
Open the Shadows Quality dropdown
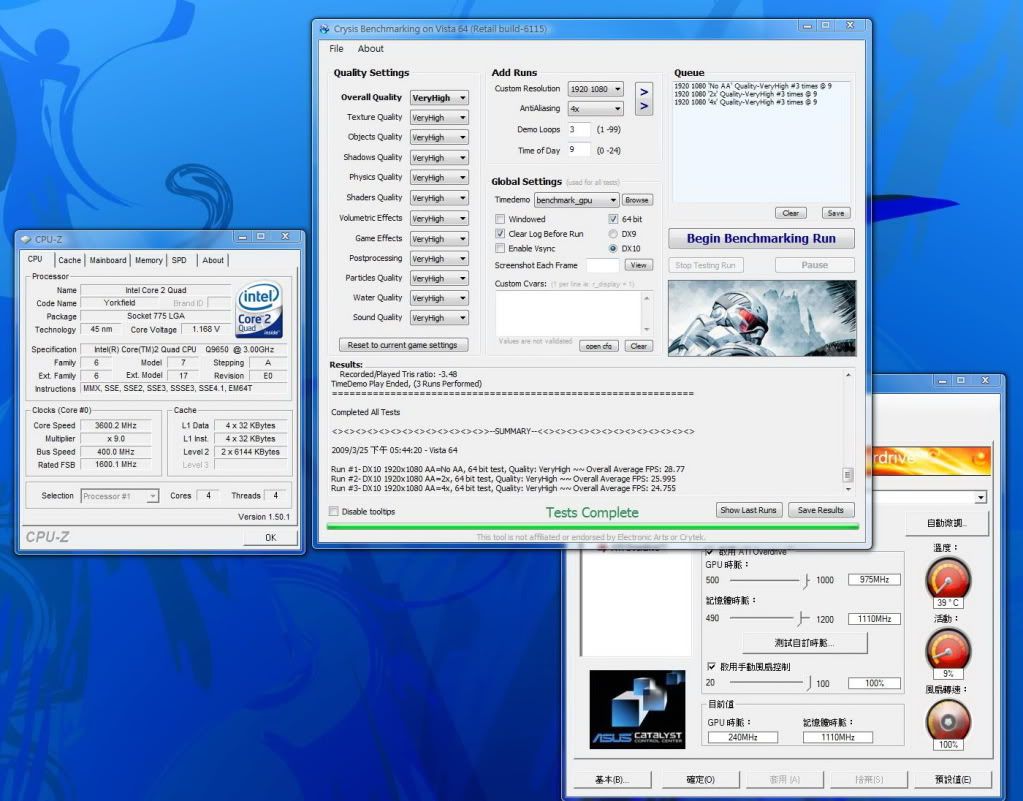439,158
